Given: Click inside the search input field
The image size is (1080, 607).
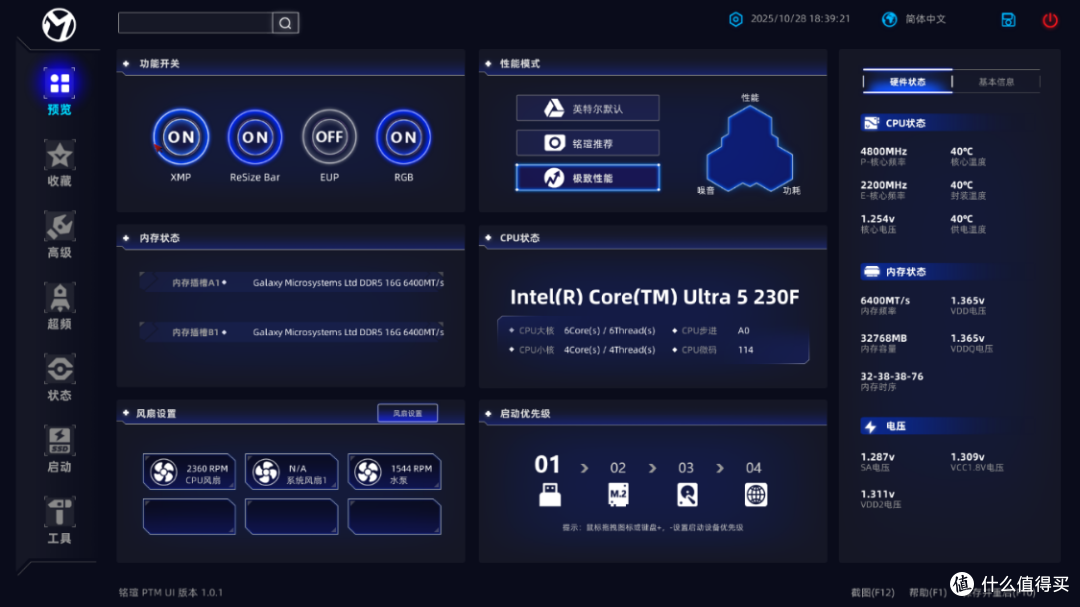Looking at the screenshot, I should 196,23.
